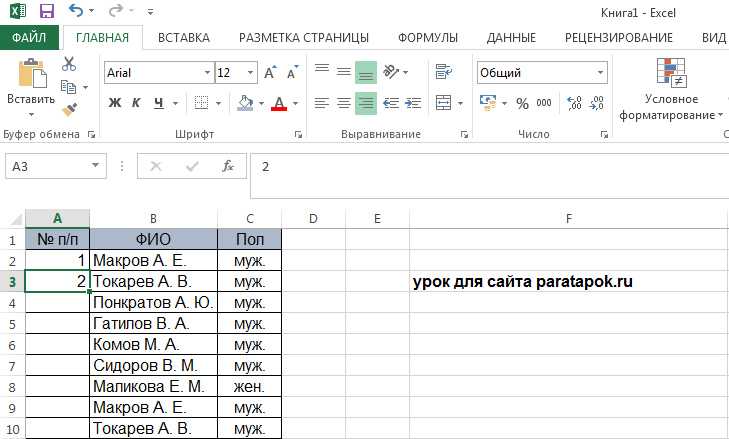Open the ФАЙЛ tab
729x439 pixels.
[29, 38]
